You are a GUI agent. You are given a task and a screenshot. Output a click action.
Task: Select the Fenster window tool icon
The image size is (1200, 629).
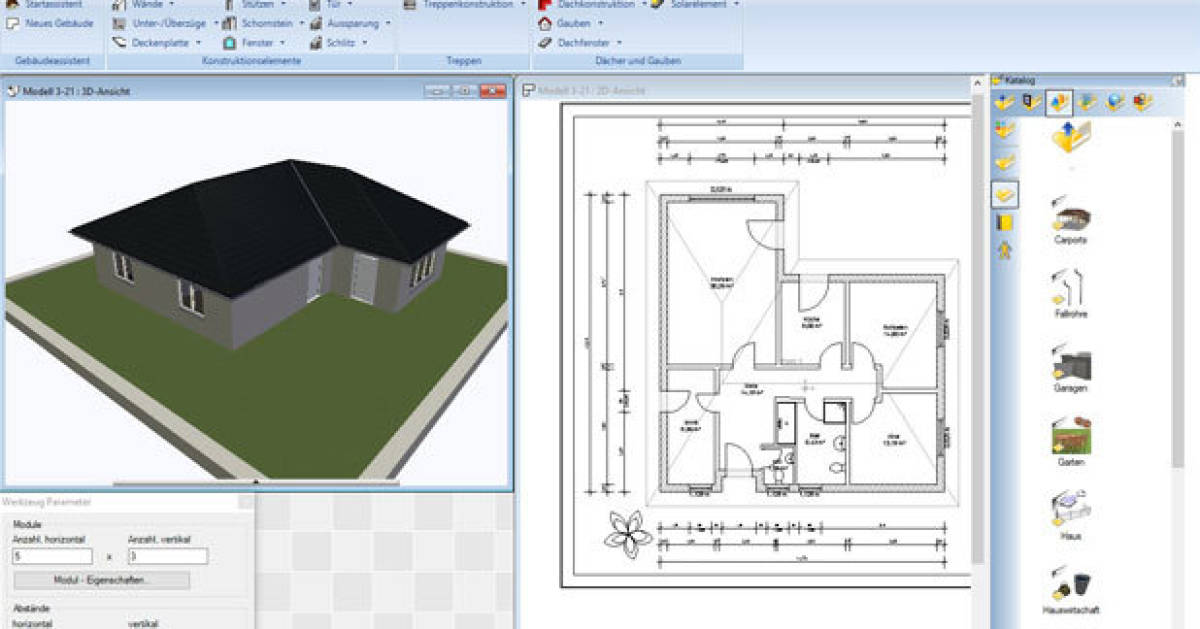229,42
